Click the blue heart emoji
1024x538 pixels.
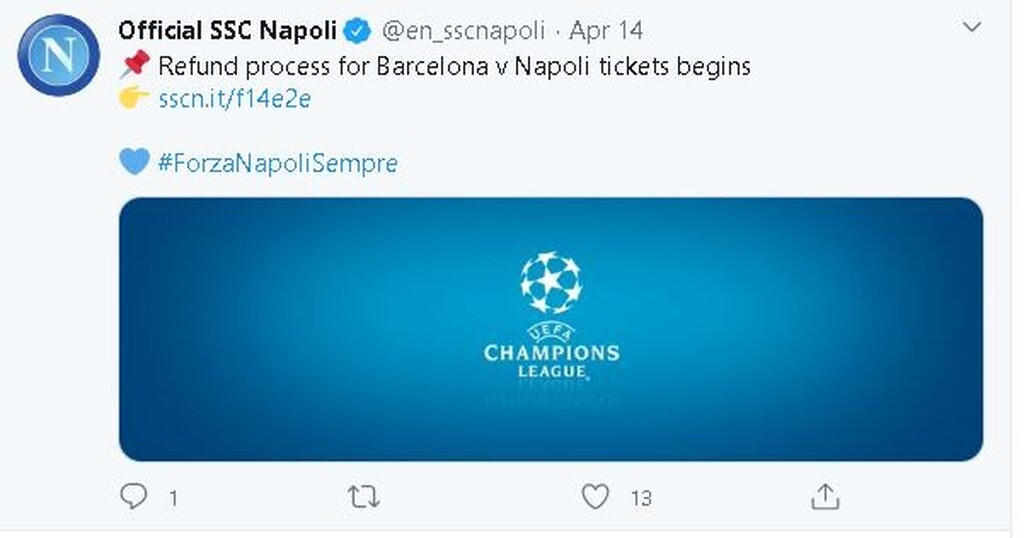(134, 162)
